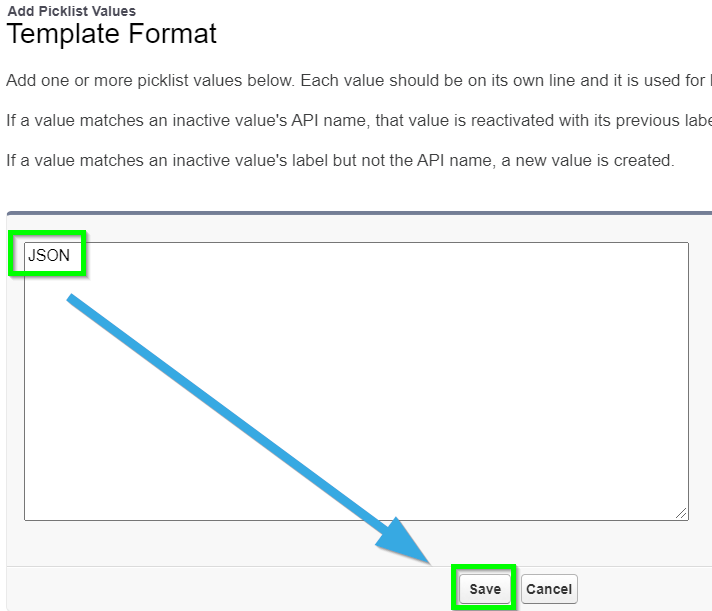Screen dimensions: 712x611
Task: Click the textarea resize handle corner
Action: 681,513
